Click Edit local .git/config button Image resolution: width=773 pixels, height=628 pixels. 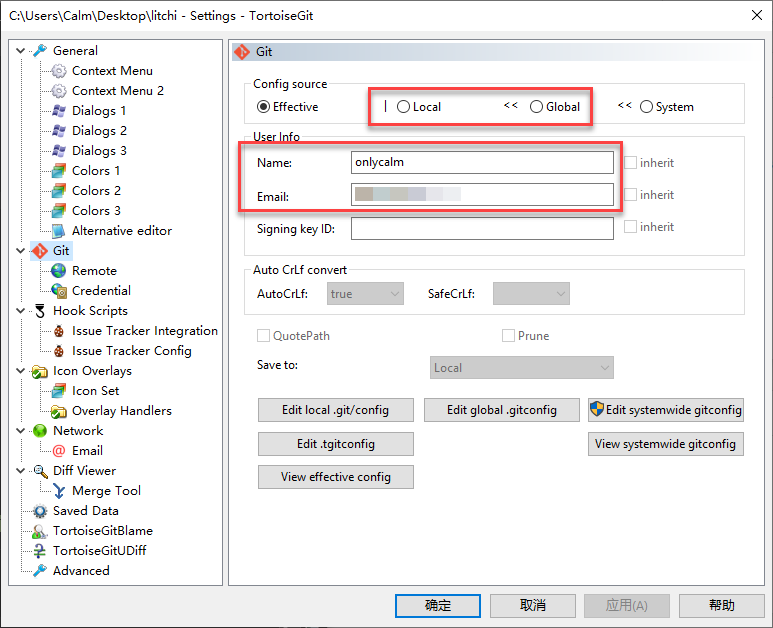coord(336,410)
